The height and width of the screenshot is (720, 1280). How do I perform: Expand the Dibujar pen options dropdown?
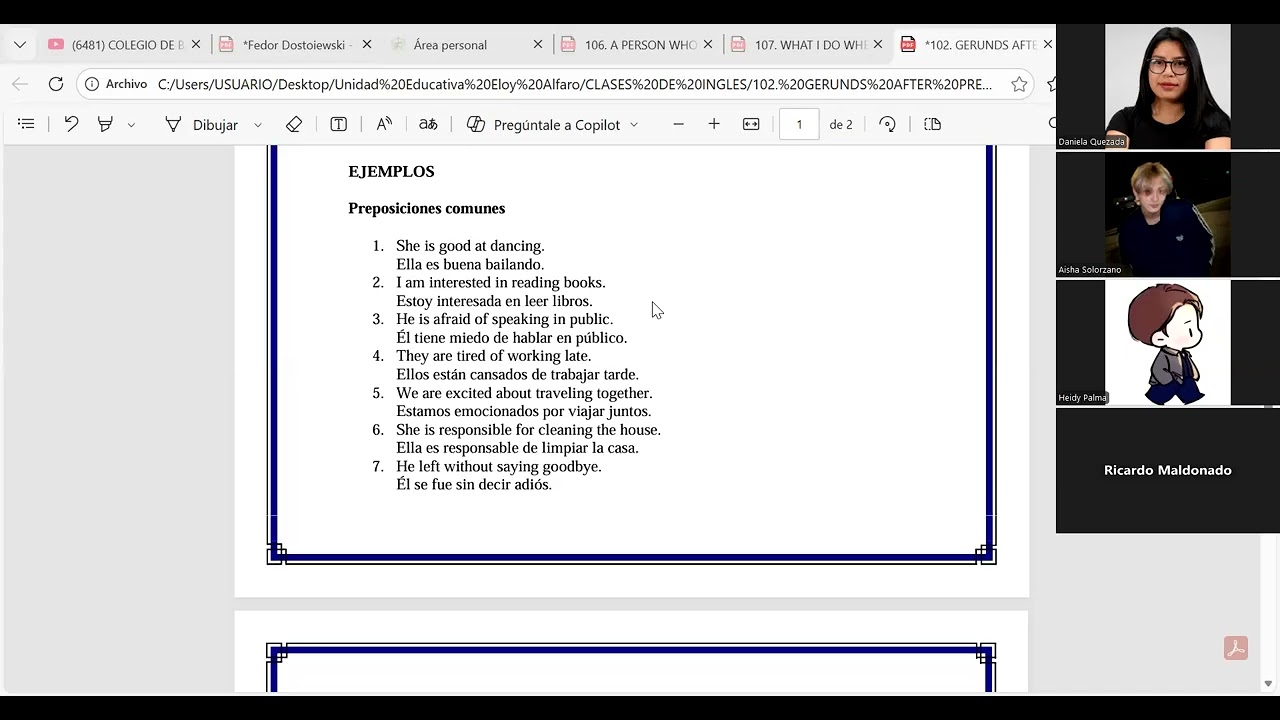(x=257, y=125)
